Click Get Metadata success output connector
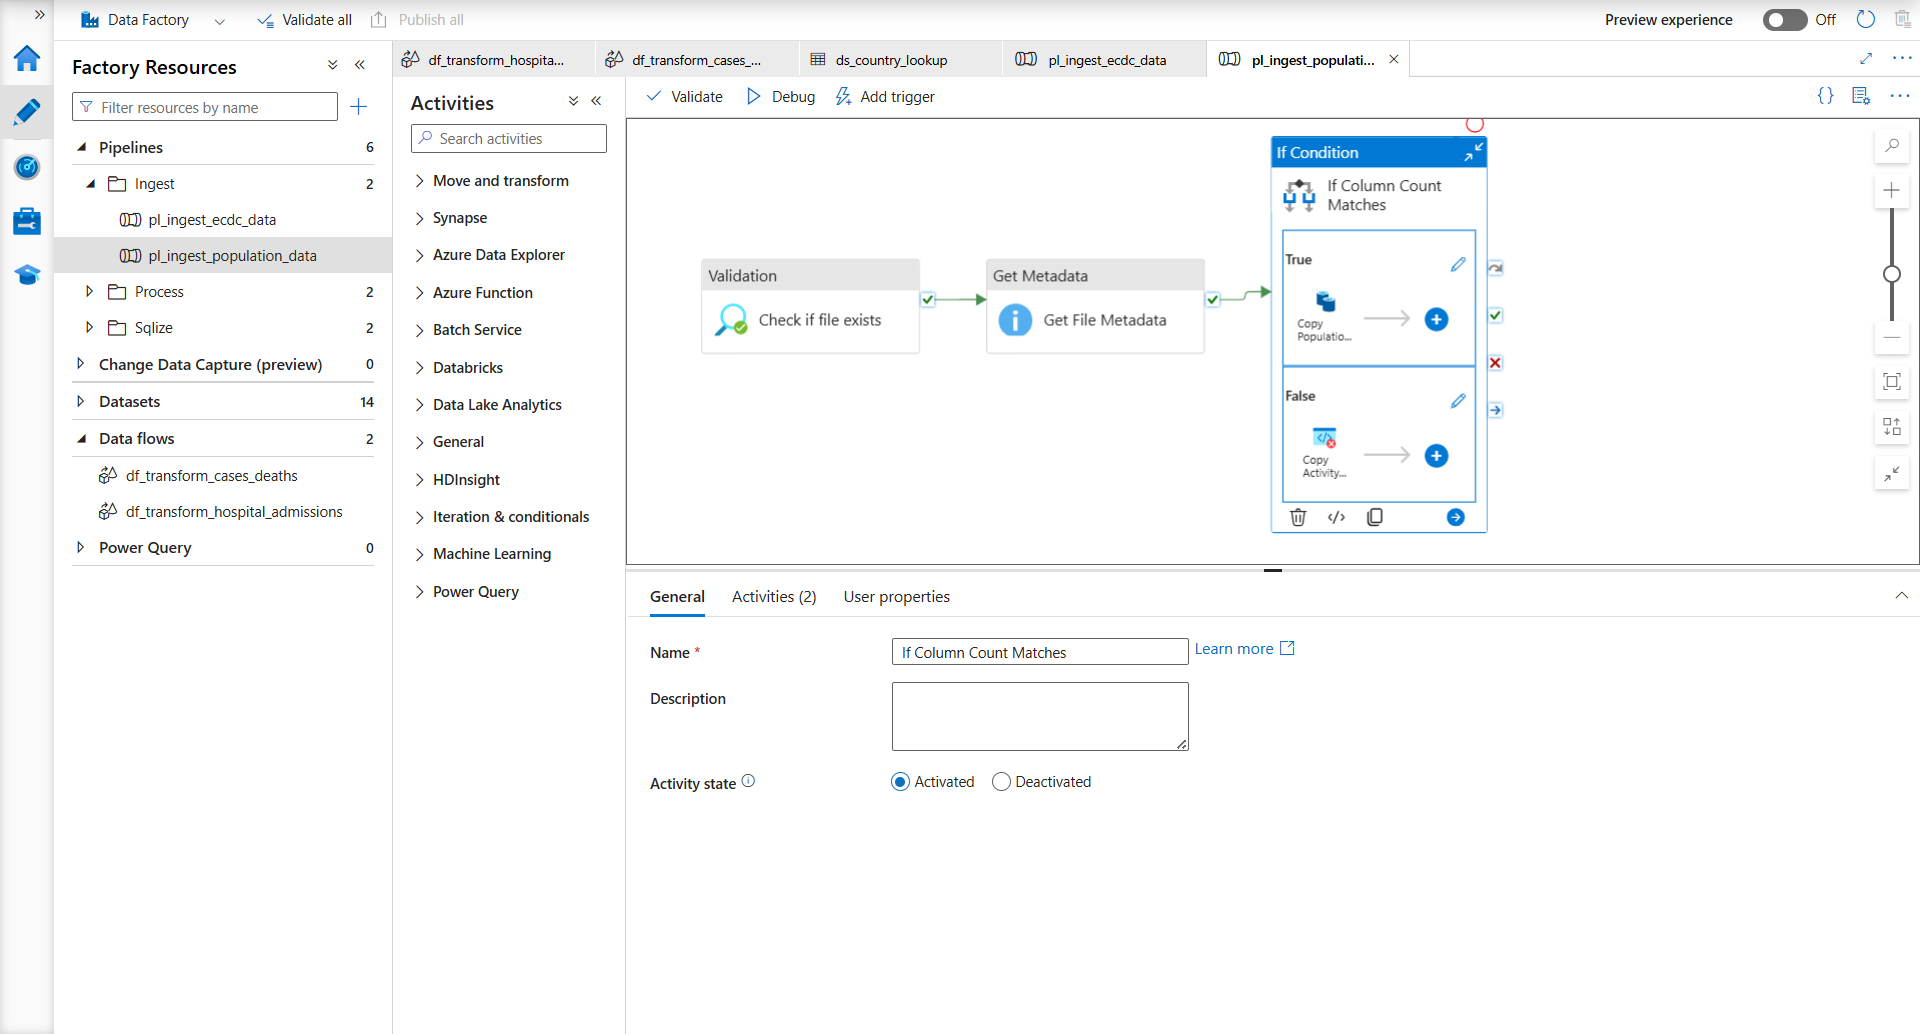The image size is (1920, 1034). click(x=1213, y=299)
